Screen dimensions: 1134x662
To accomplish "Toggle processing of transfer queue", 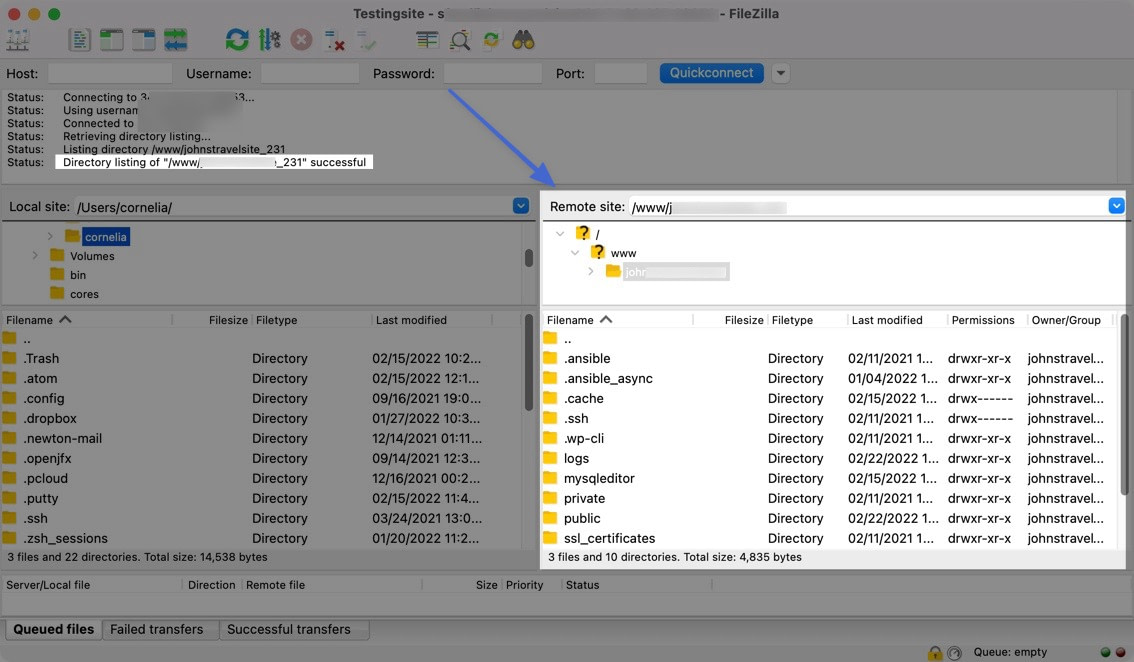I will 269,40.
